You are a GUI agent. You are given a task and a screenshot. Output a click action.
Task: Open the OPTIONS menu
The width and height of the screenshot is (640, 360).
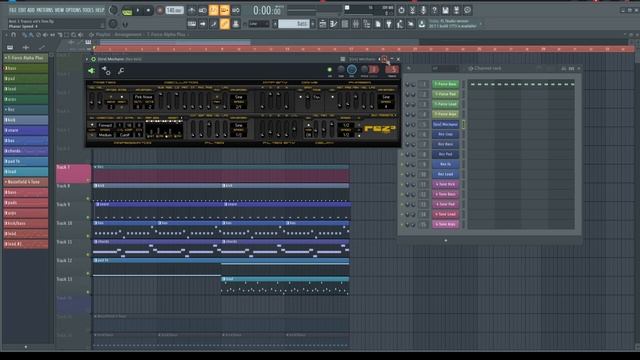[73, 10]
